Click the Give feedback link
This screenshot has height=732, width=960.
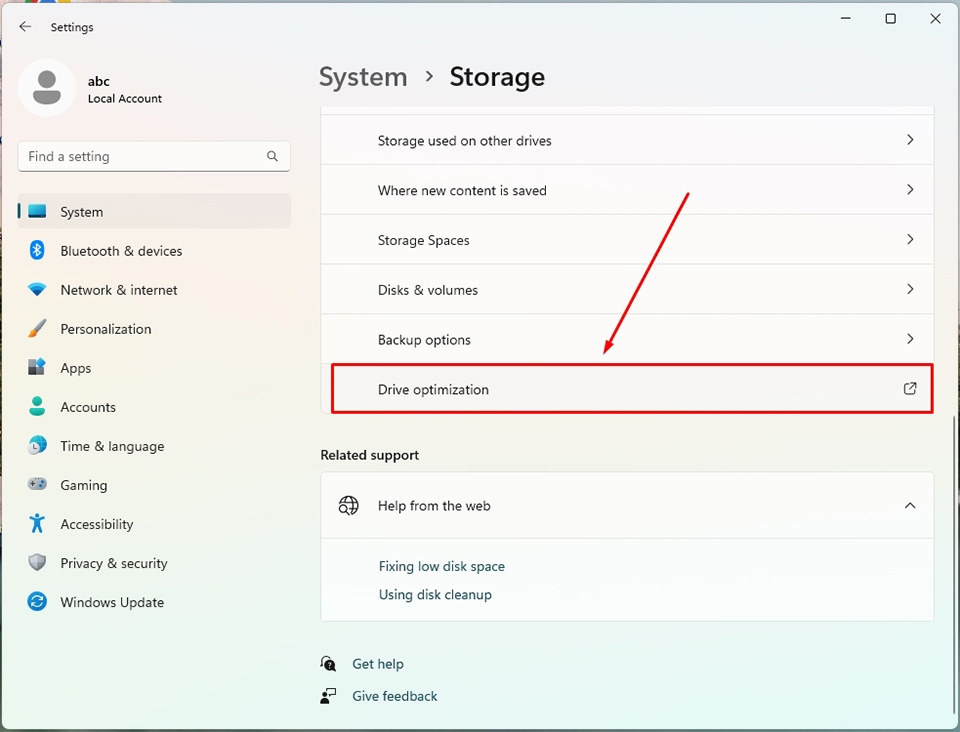coord(394,696)
